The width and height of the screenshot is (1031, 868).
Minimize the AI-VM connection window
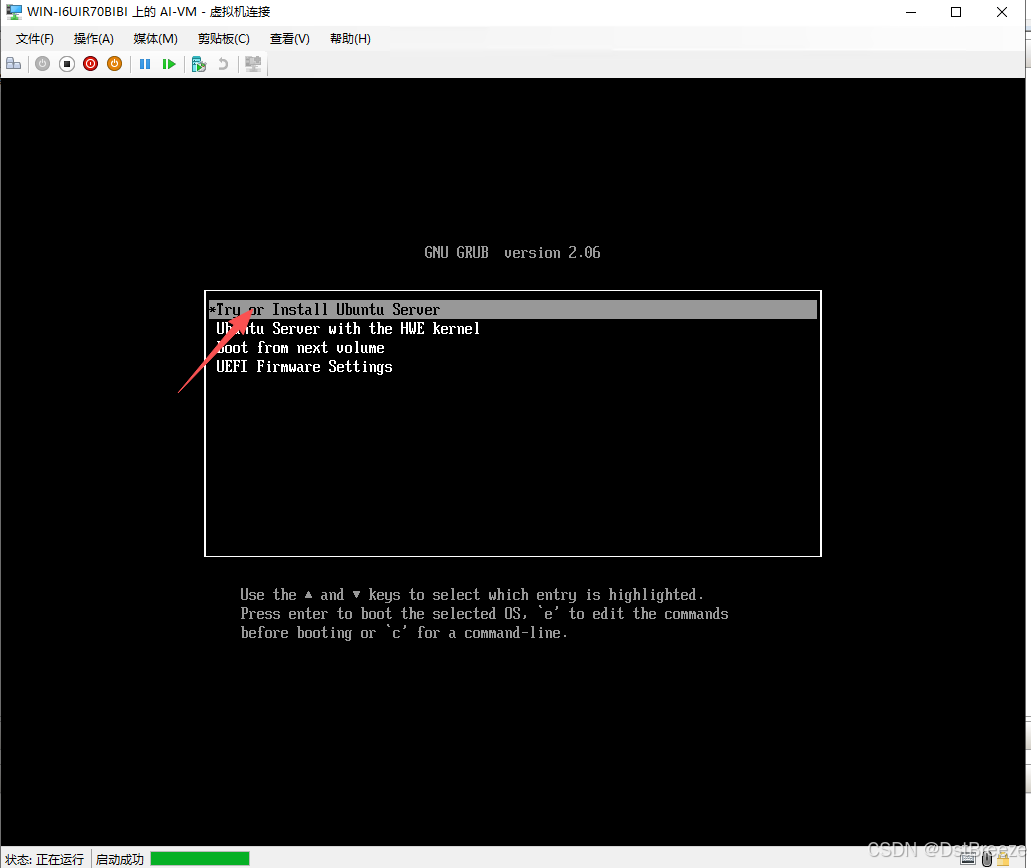911,12
